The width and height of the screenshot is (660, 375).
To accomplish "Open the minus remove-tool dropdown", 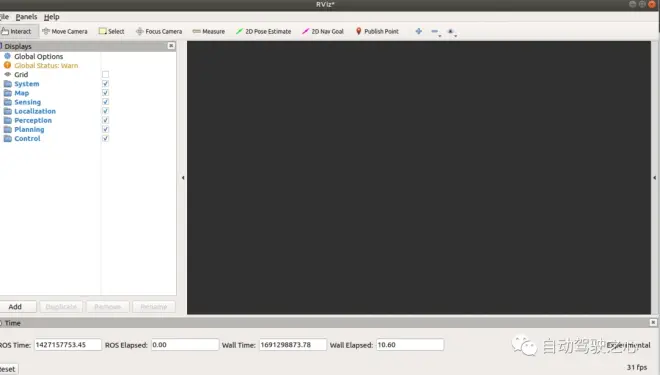I will pos(436,32).
